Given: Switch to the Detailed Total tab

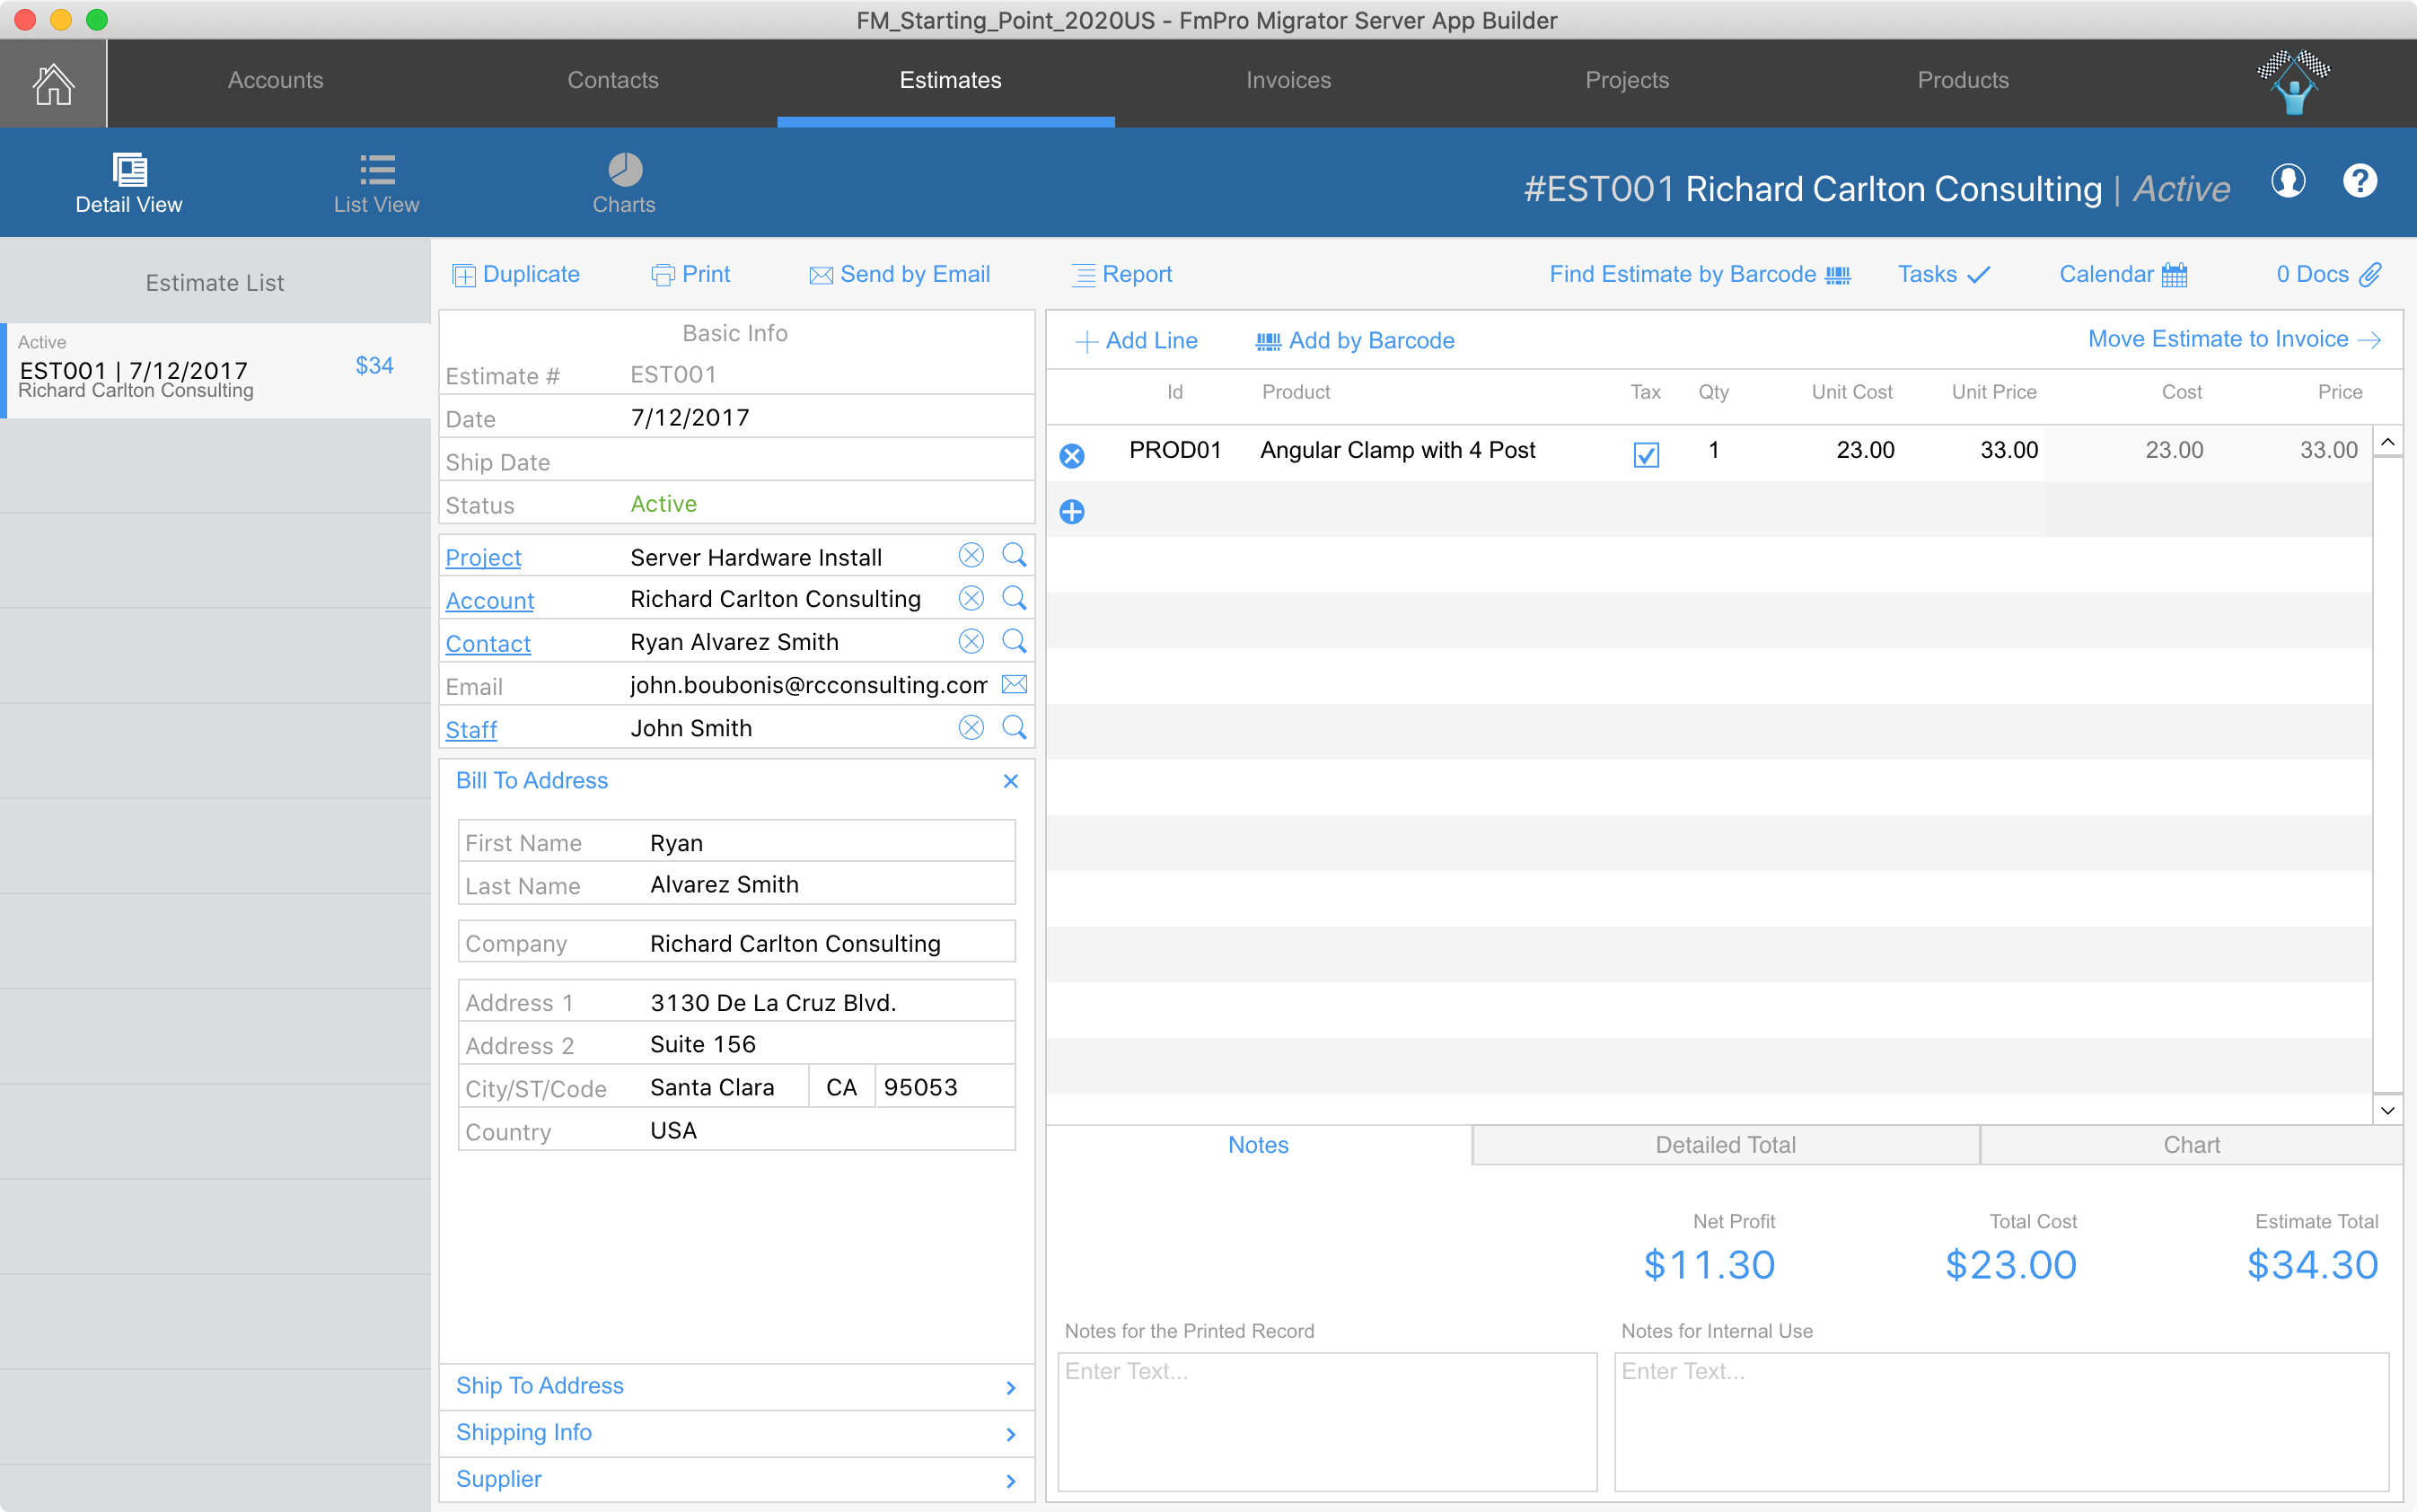Looking at the screenshot, I should pyautogui.click(x=1725, y=1145).
